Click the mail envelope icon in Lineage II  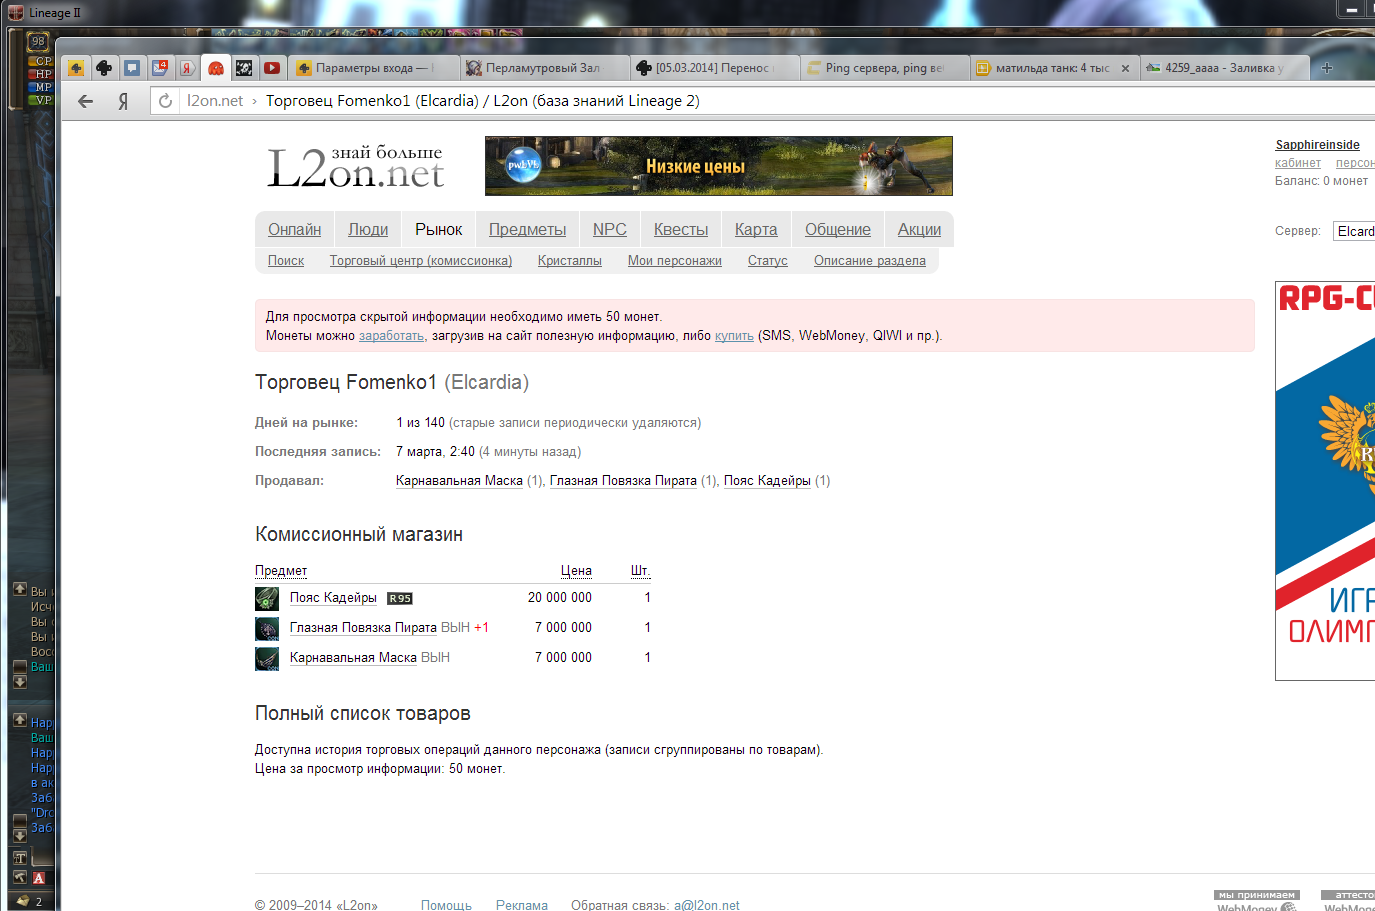point(22,900)
